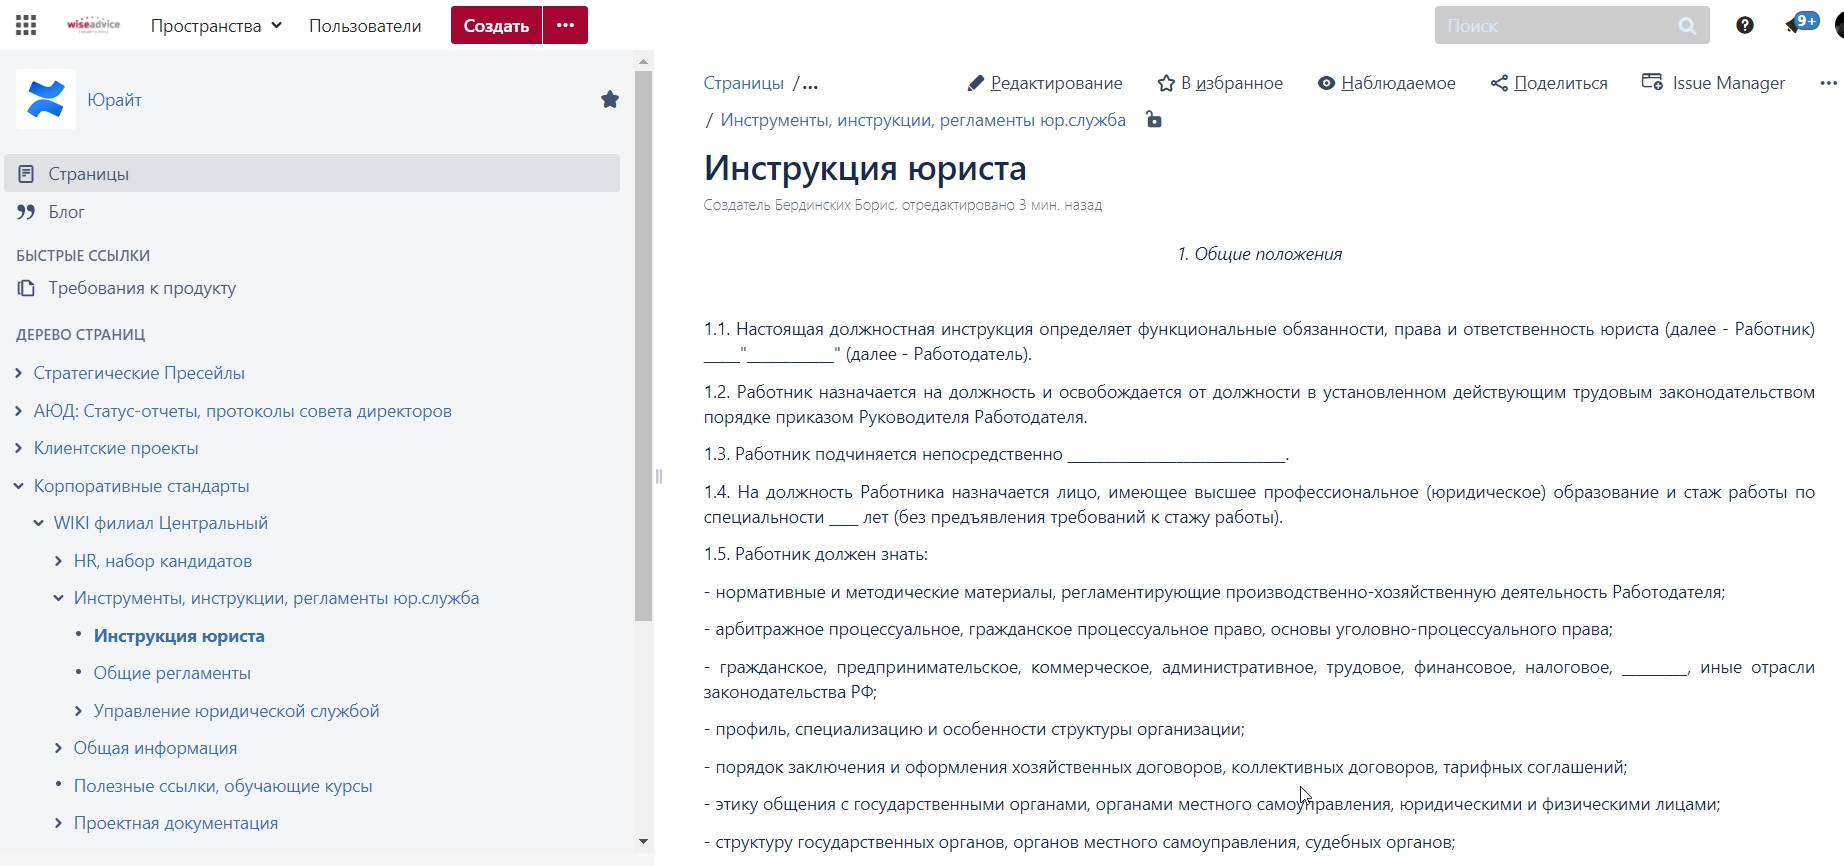1844x866 pixels.
Task: Open the Пространства dropdown menu
Action: 216,26
